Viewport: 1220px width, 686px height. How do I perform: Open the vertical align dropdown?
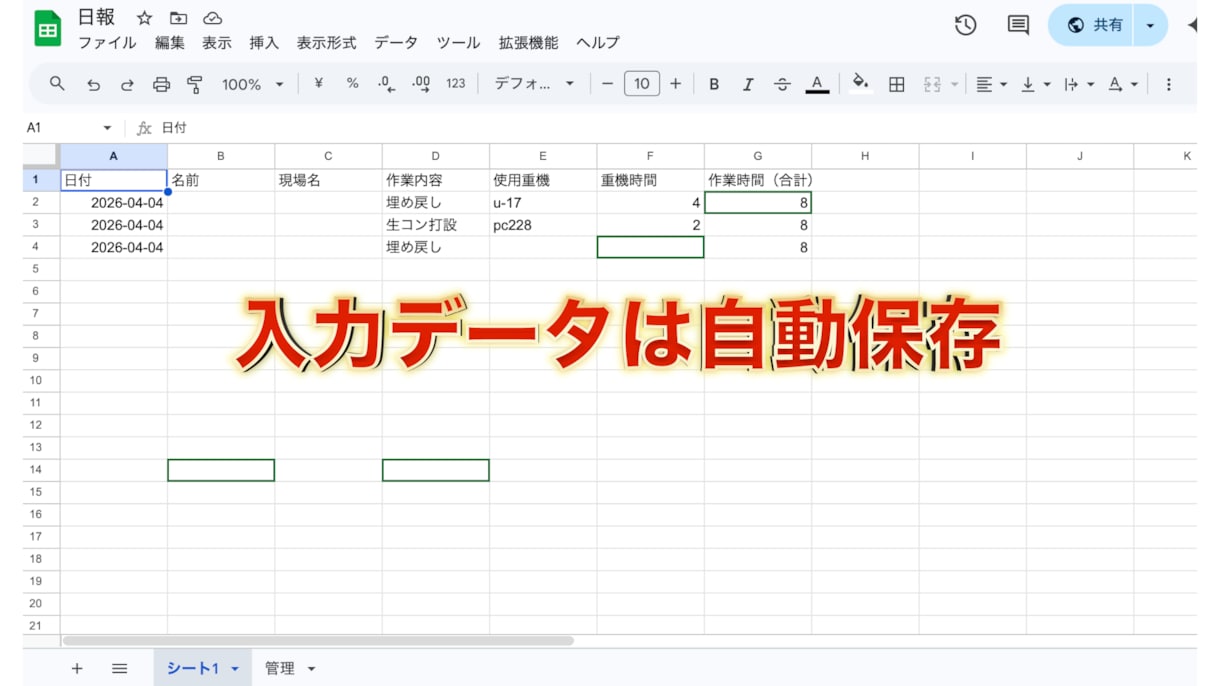tap(1034, 85)
